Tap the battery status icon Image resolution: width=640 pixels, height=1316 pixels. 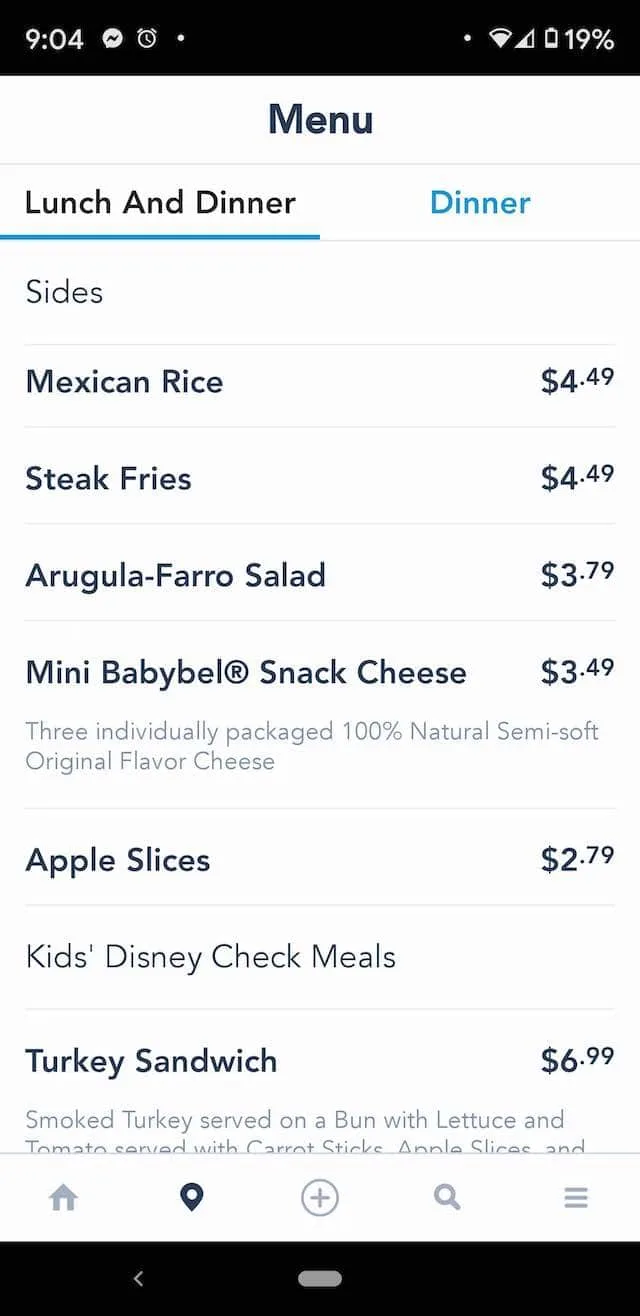549,39
